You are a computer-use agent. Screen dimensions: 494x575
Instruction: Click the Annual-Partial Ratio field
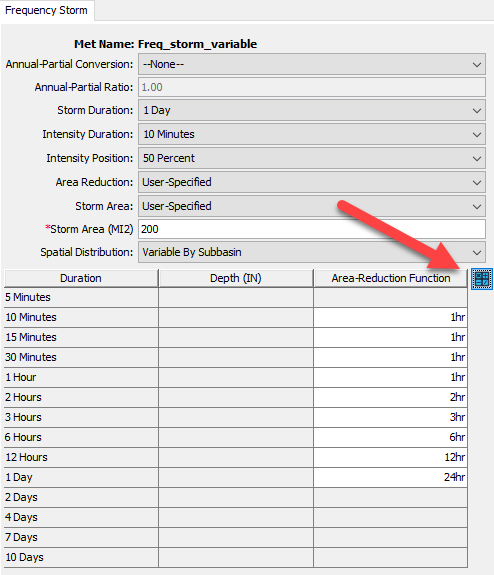pos(312,87)
